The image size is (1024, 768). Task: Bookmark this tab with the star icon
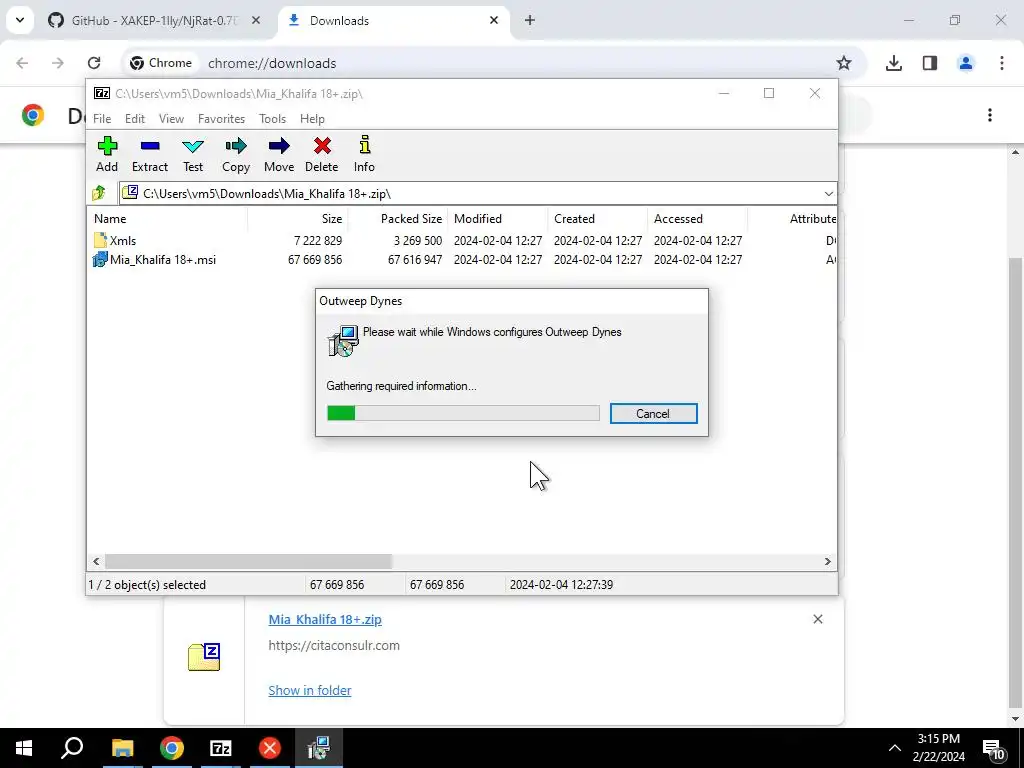[844, 63]
